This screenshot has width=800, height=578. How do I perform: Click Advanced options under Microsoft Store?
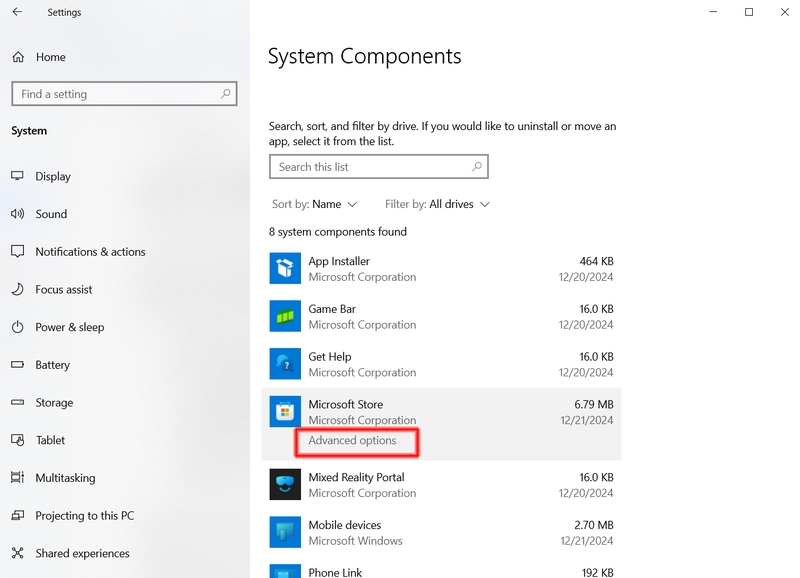tap(352, 440)
